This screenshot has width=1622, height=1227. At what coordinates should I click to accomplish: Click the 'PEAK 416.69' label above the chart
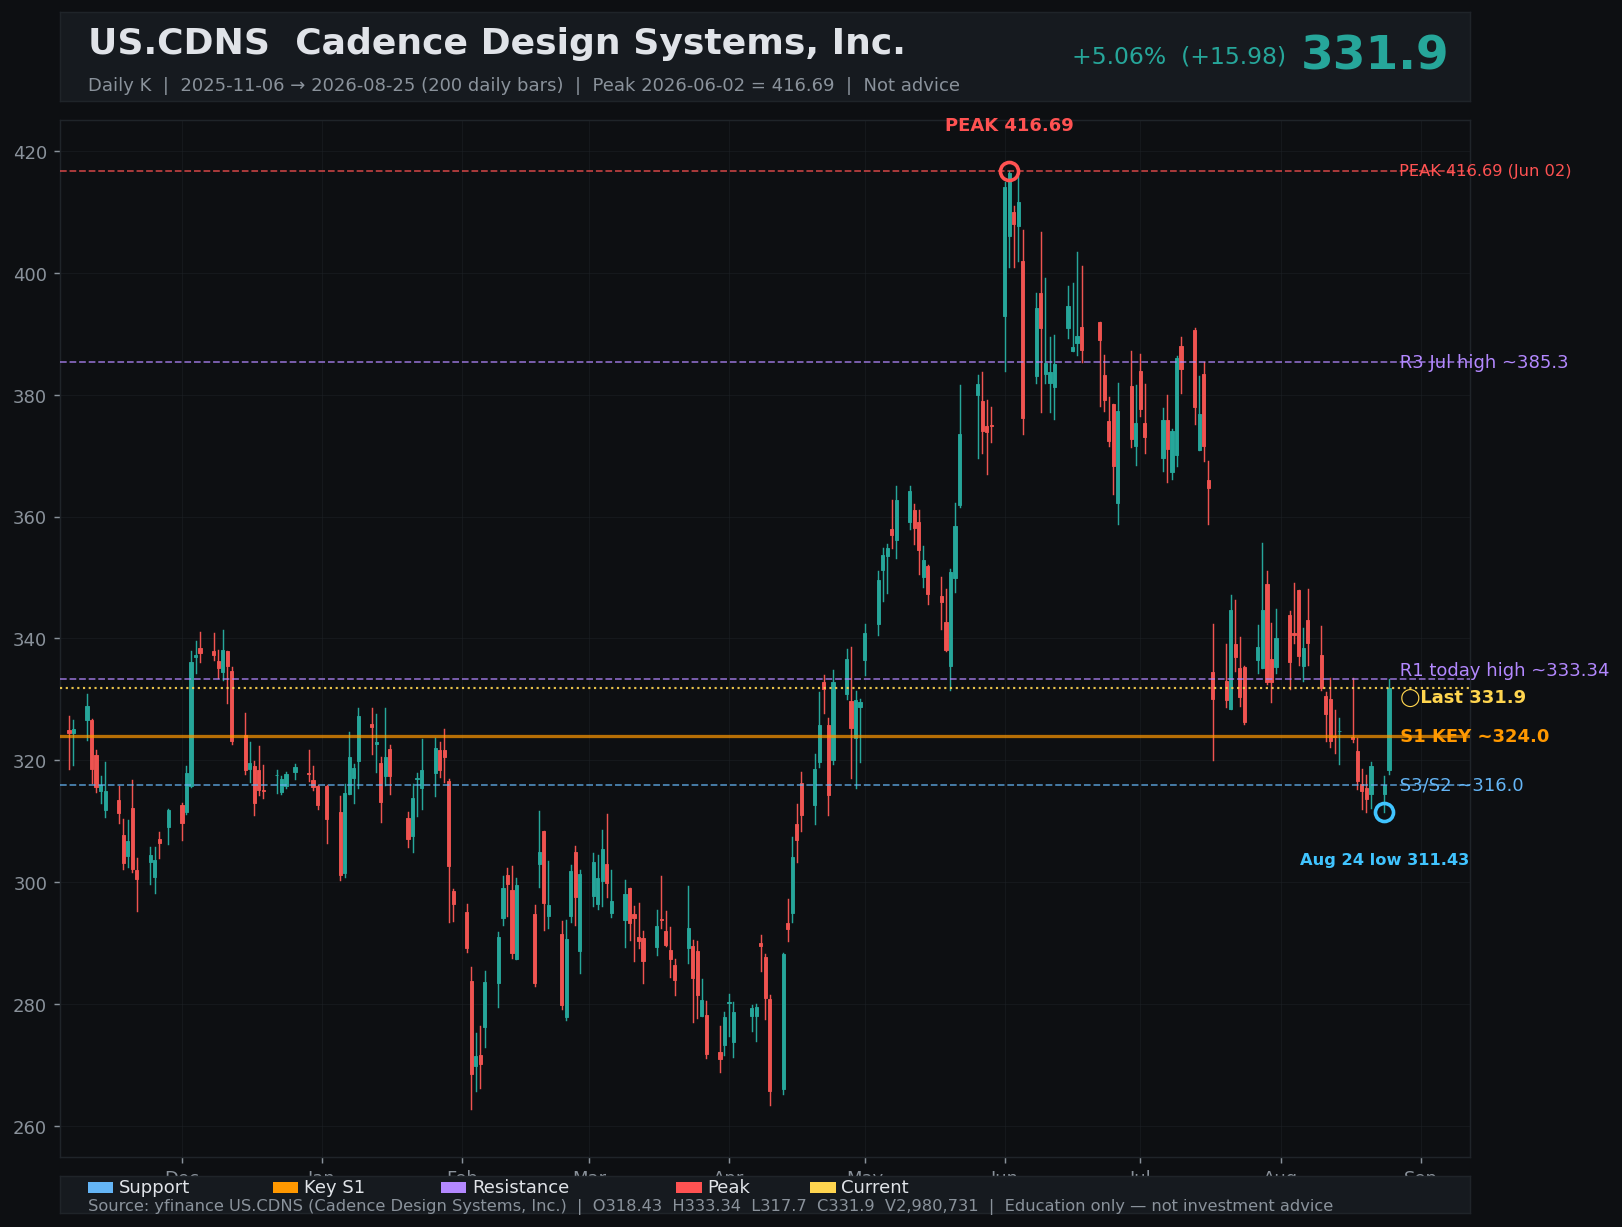click(x=1009, y=126)
